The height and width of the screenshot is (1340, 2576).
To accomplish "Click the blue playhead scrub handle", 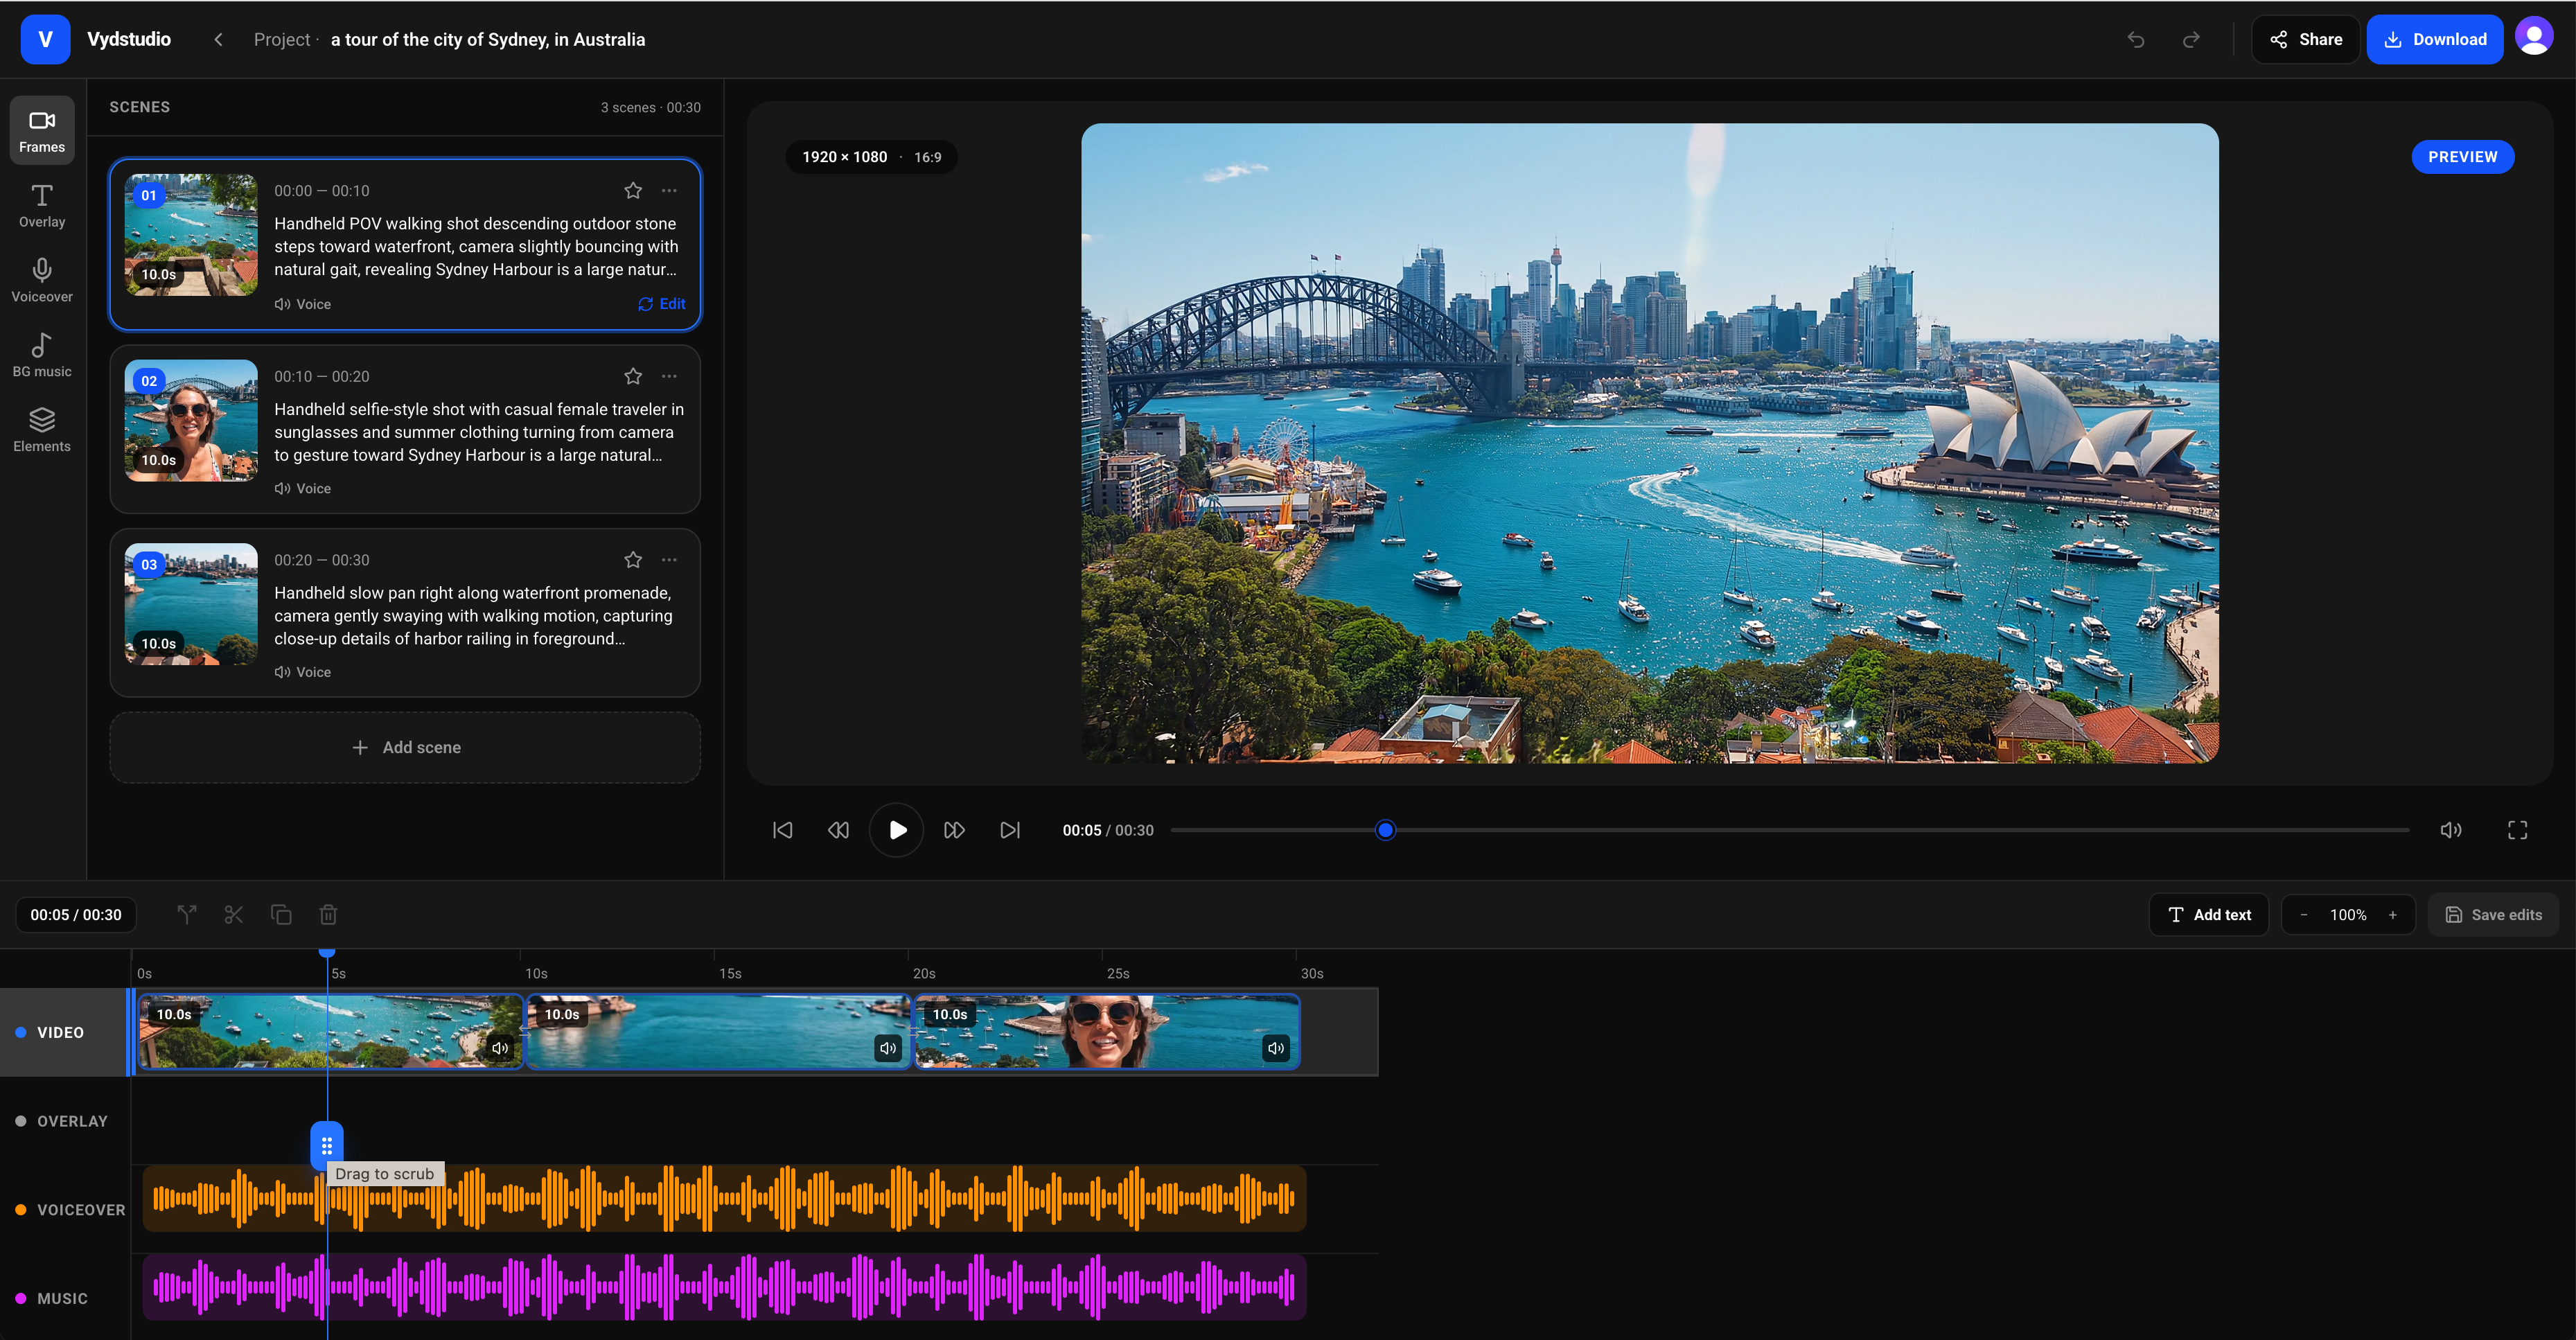I will (327, 1145).
